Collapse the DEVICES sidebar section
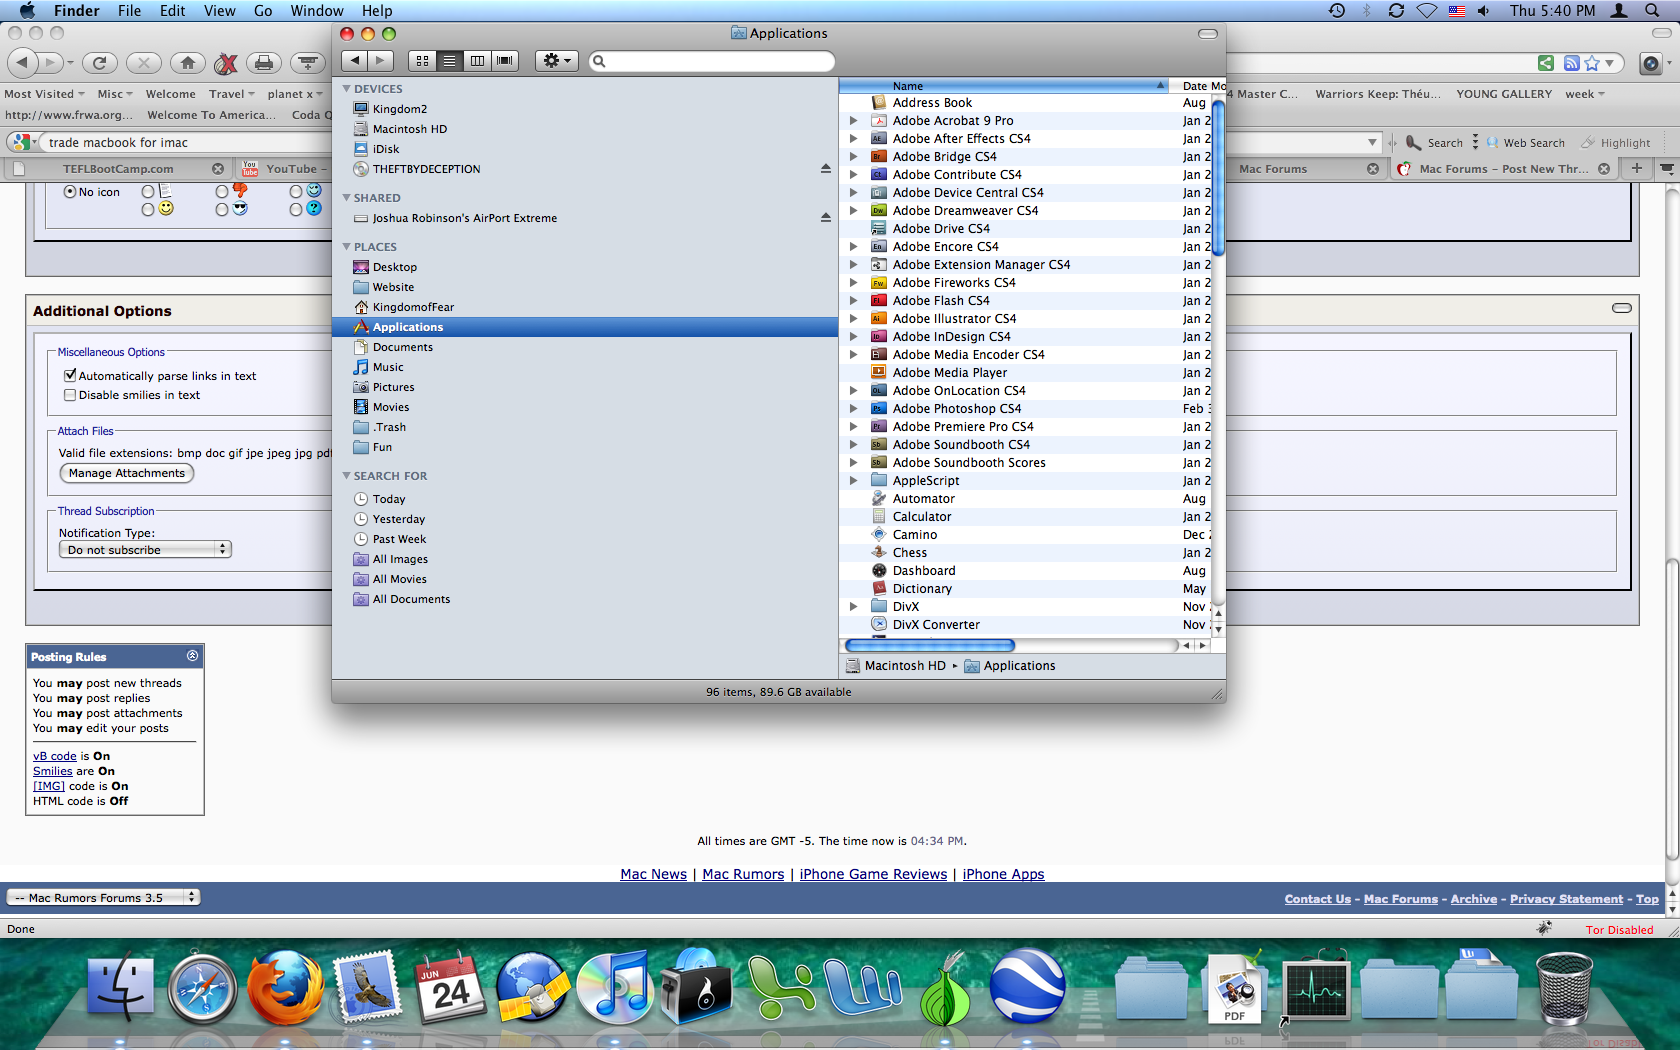This screenshot has width=1680, height=1050. click(347, 89)
